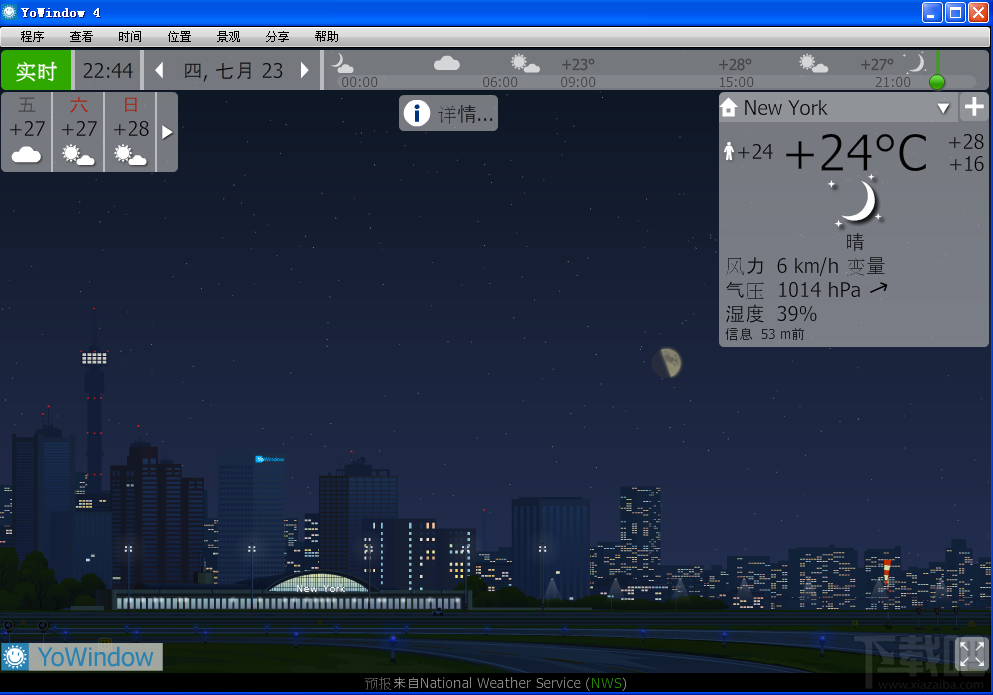
Task: Click the Saturday sun-cloud forecast icon
Action: pyautogui.click(x=79, y=155)
